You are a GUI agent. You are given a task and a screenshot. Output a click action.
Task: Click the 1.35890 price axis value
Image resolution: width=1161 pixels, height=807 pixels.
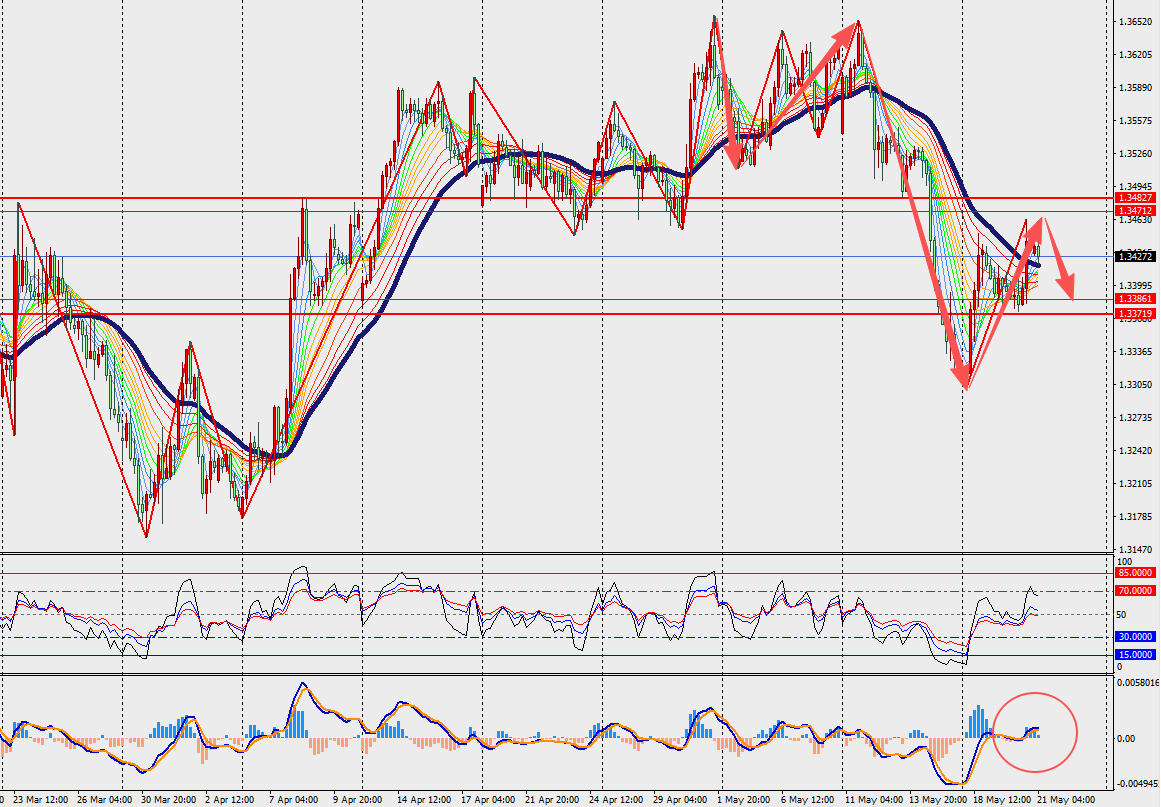point(1136,88)
